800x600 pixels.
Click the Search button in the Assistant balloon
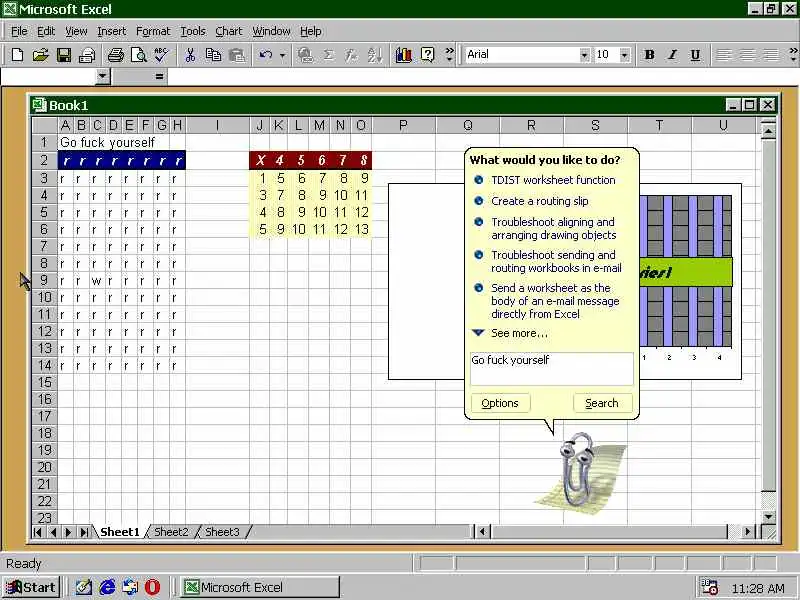[602, 403]
